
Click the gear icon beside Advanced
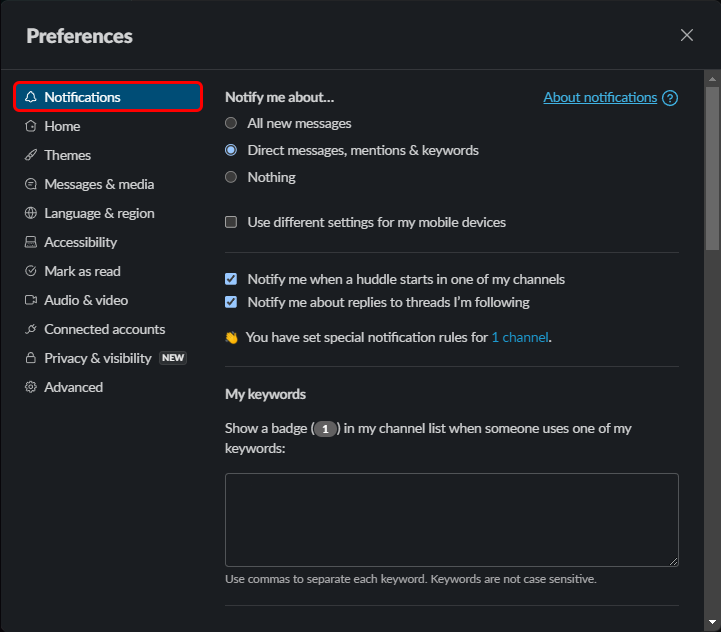coord(31,387)
